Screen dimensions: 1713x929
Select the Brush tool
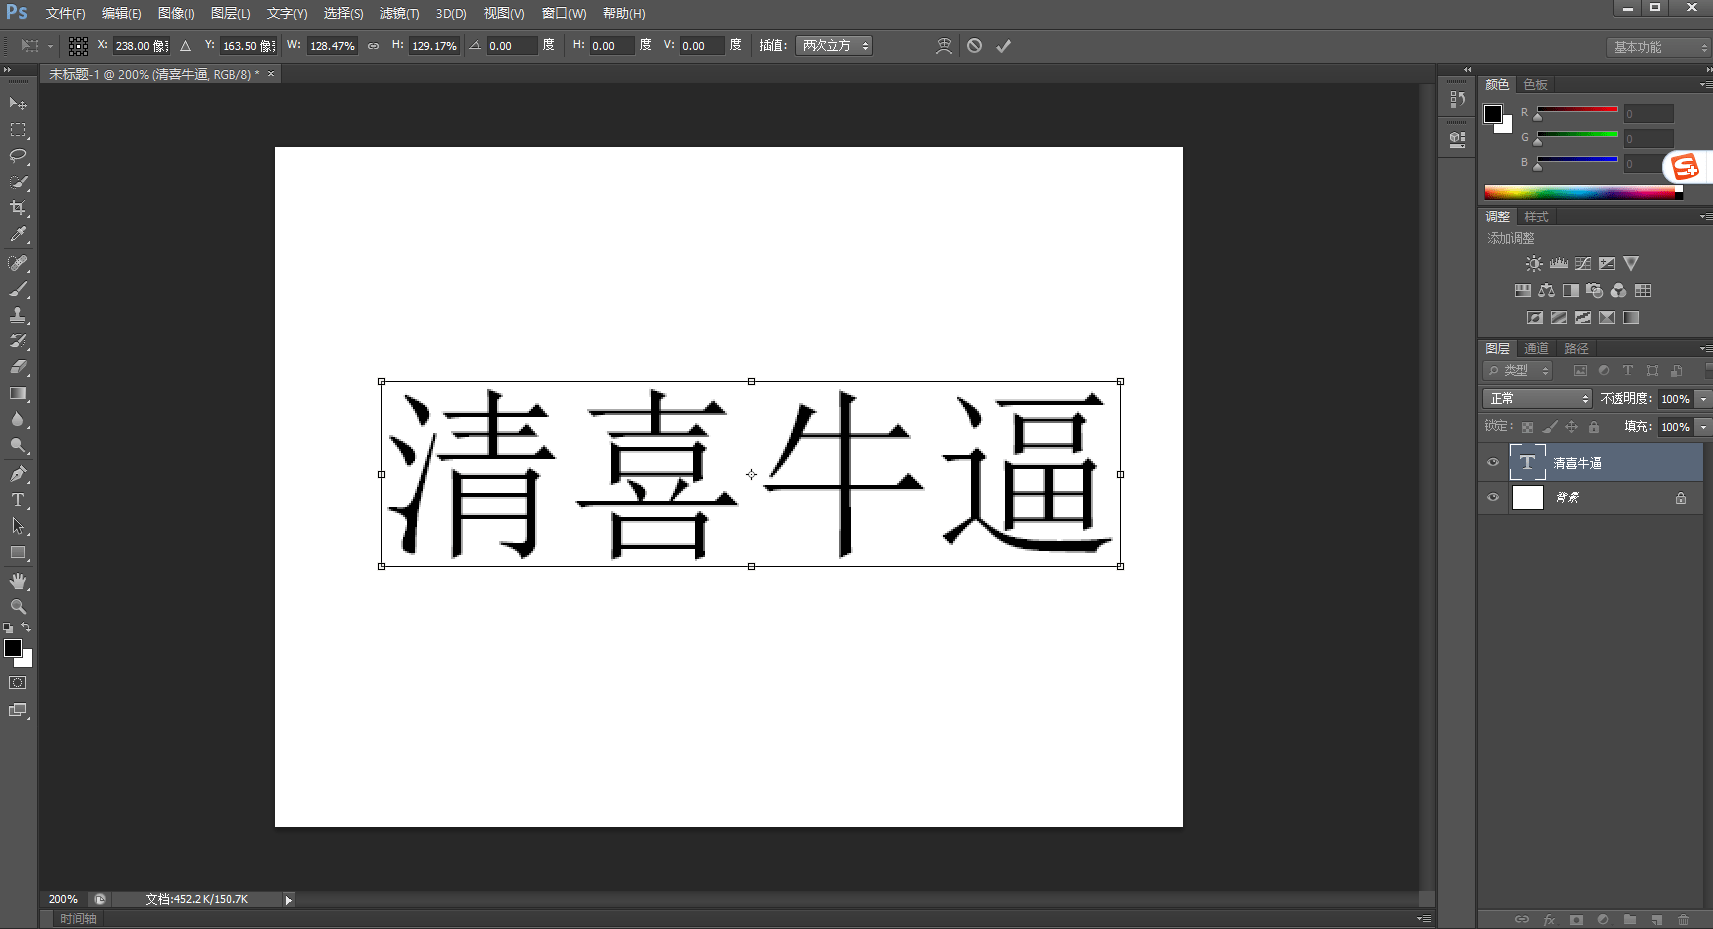coord(18,289)
